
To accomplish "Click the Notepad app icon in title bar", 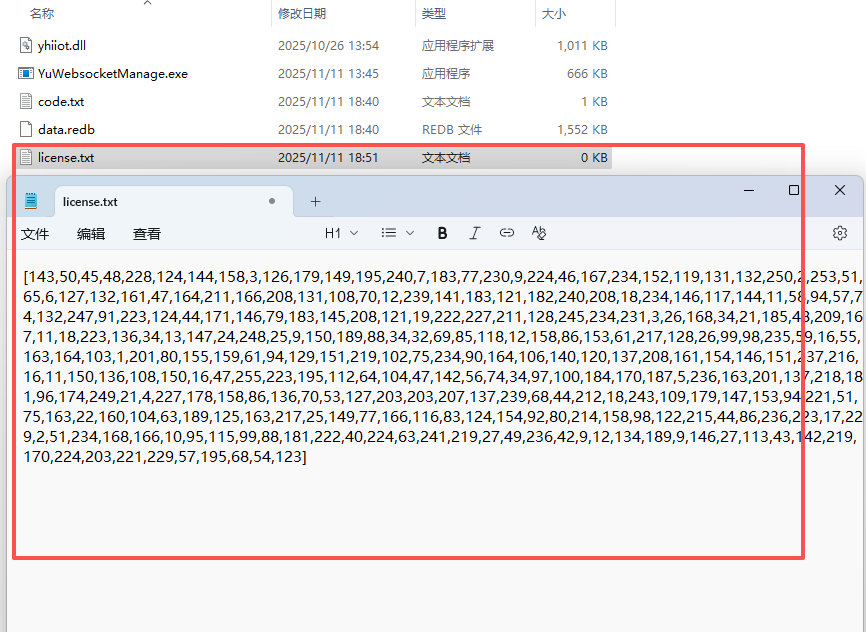I will click(31, 201).
